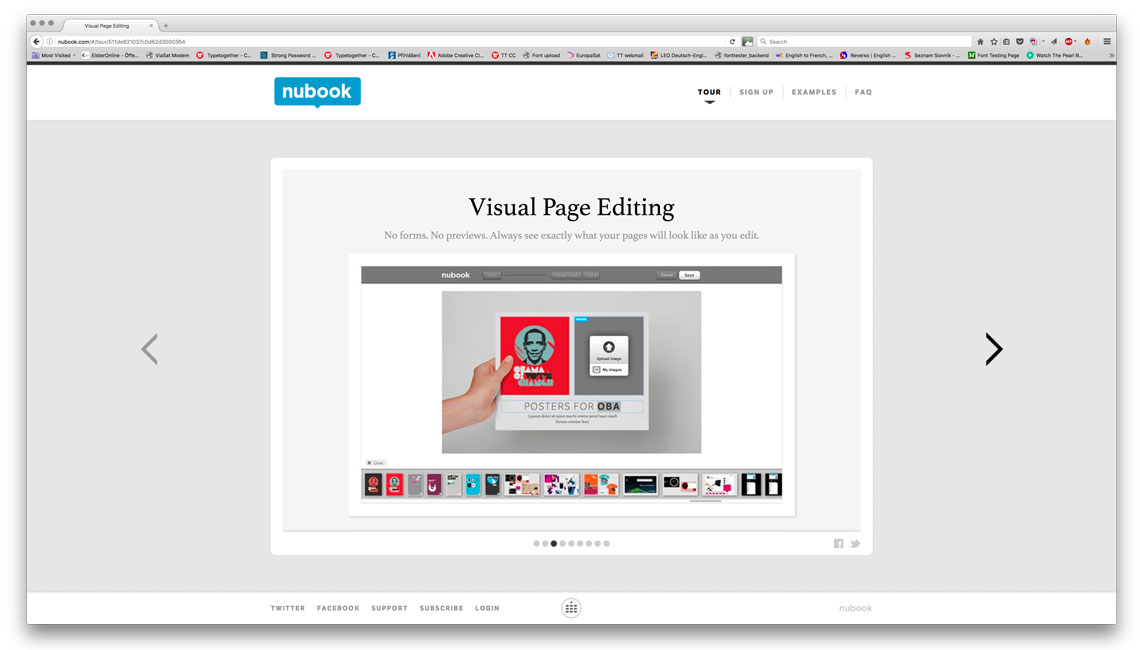Open the LOGIN footer link
This screenshot has width=1140, height=650.
click(487, 608)
